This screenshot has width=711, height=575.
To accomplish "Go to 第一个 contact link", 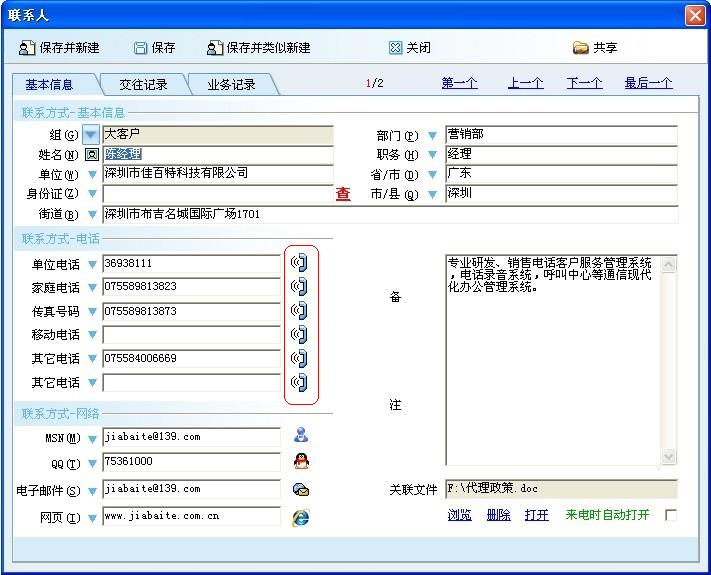I will tap(459, 83).
